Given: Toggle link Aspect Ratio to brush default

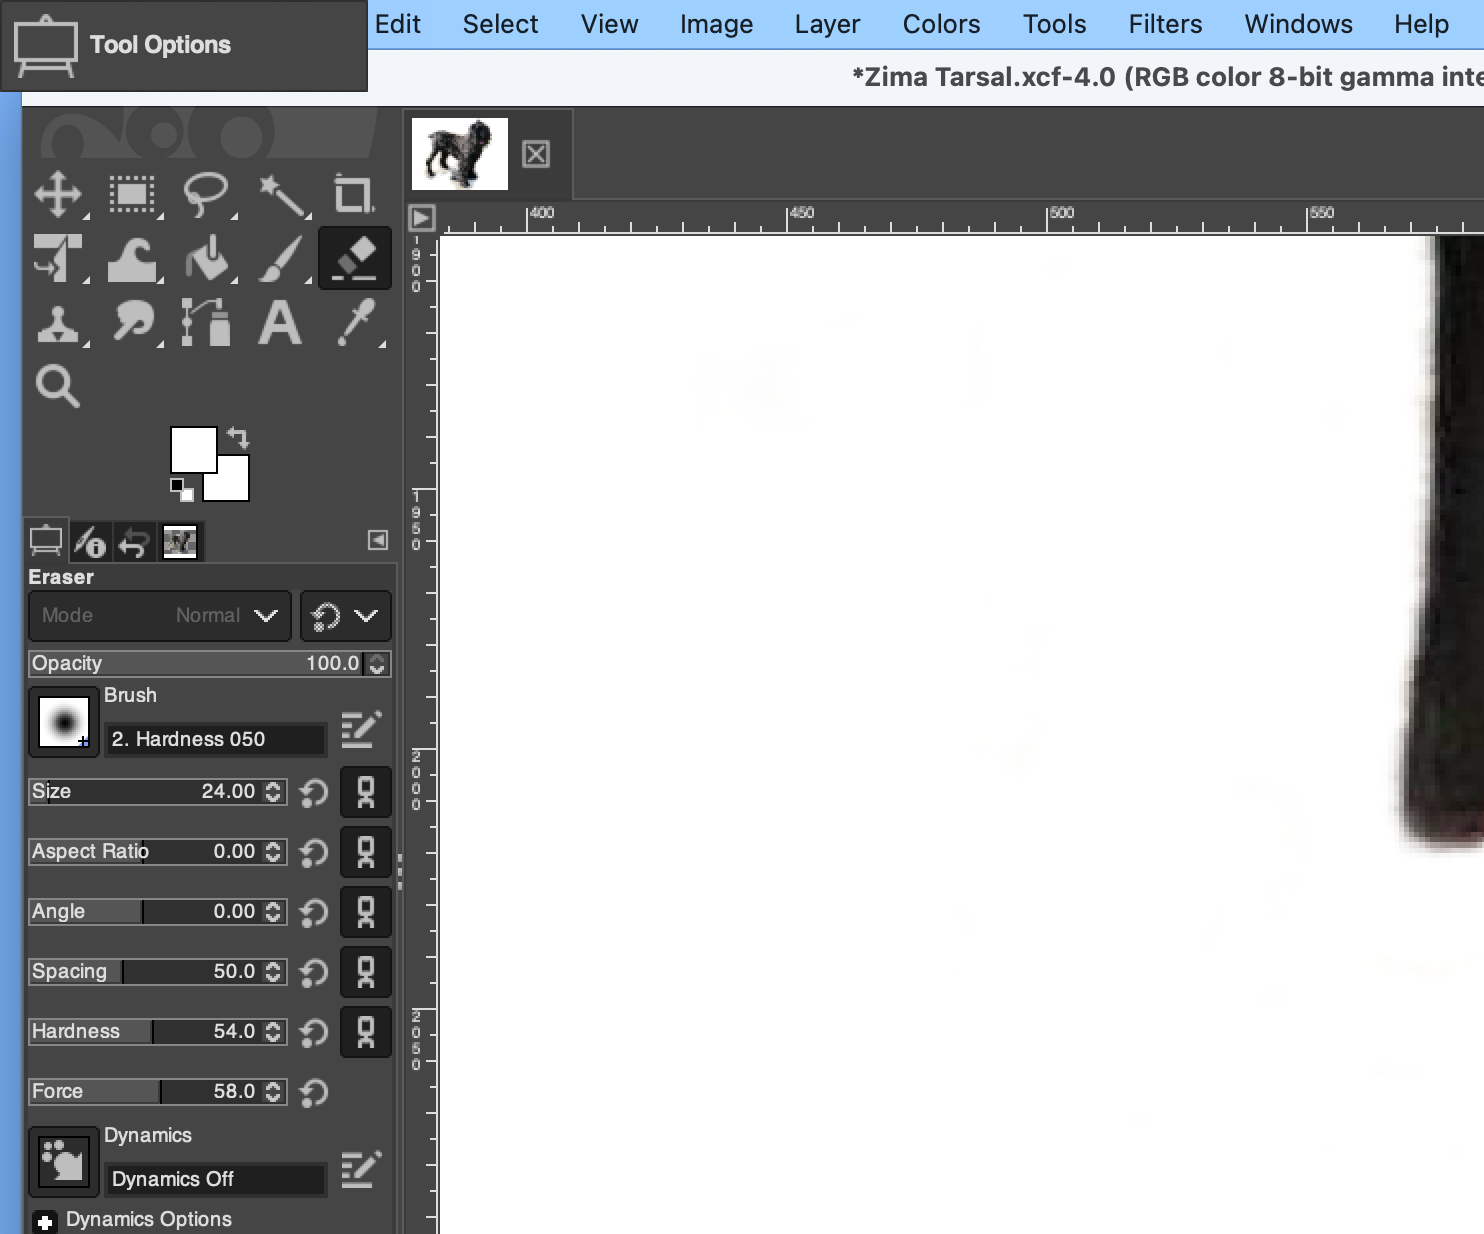Looking at the screenshot, I should [366, 852].
